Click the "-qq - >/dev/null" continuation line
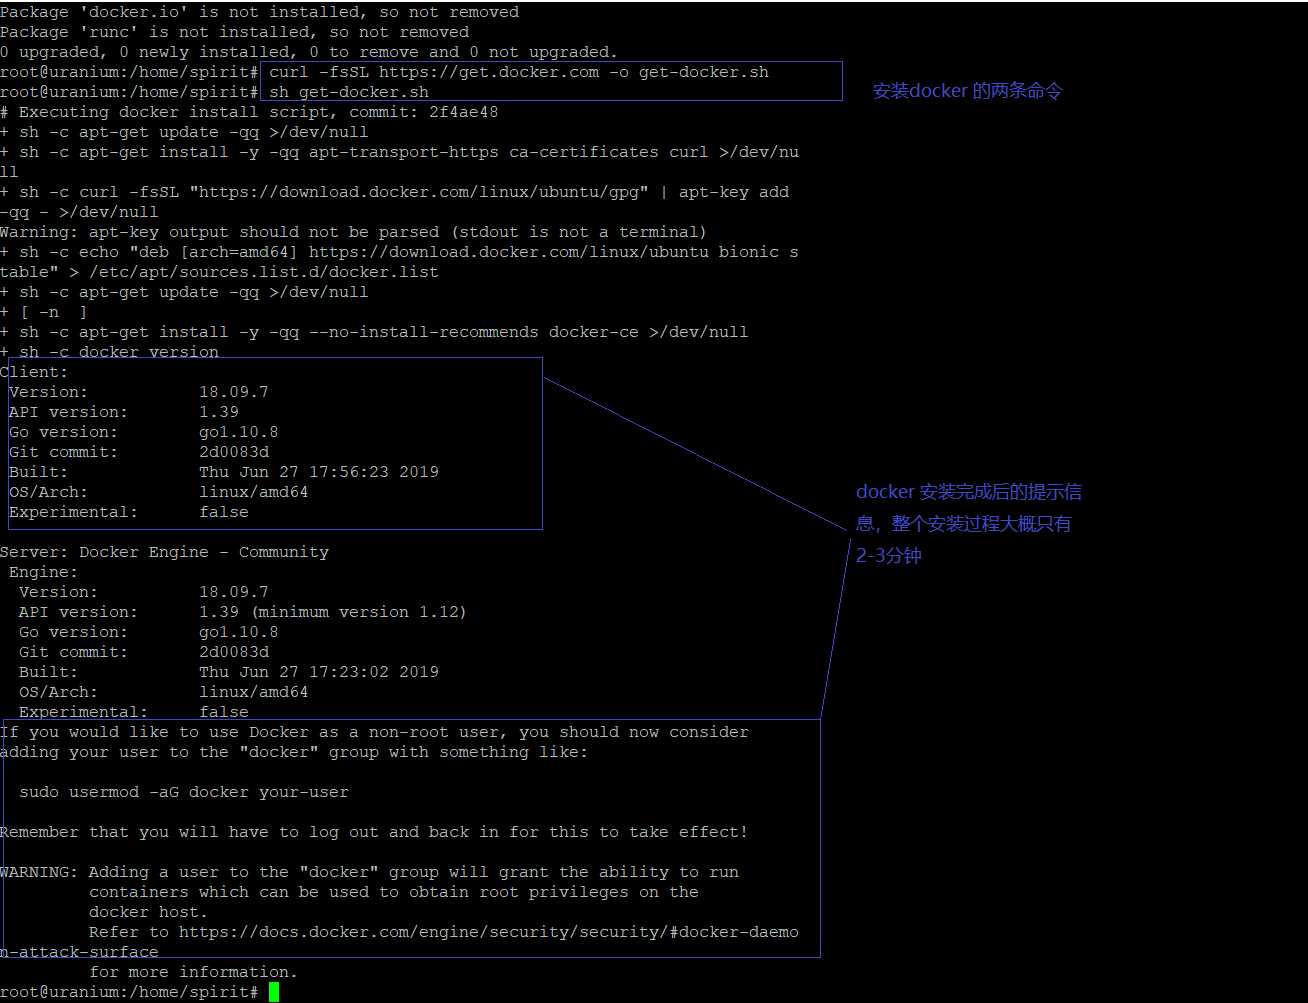Screen dimensions: 1308x1003 [79, 212]
